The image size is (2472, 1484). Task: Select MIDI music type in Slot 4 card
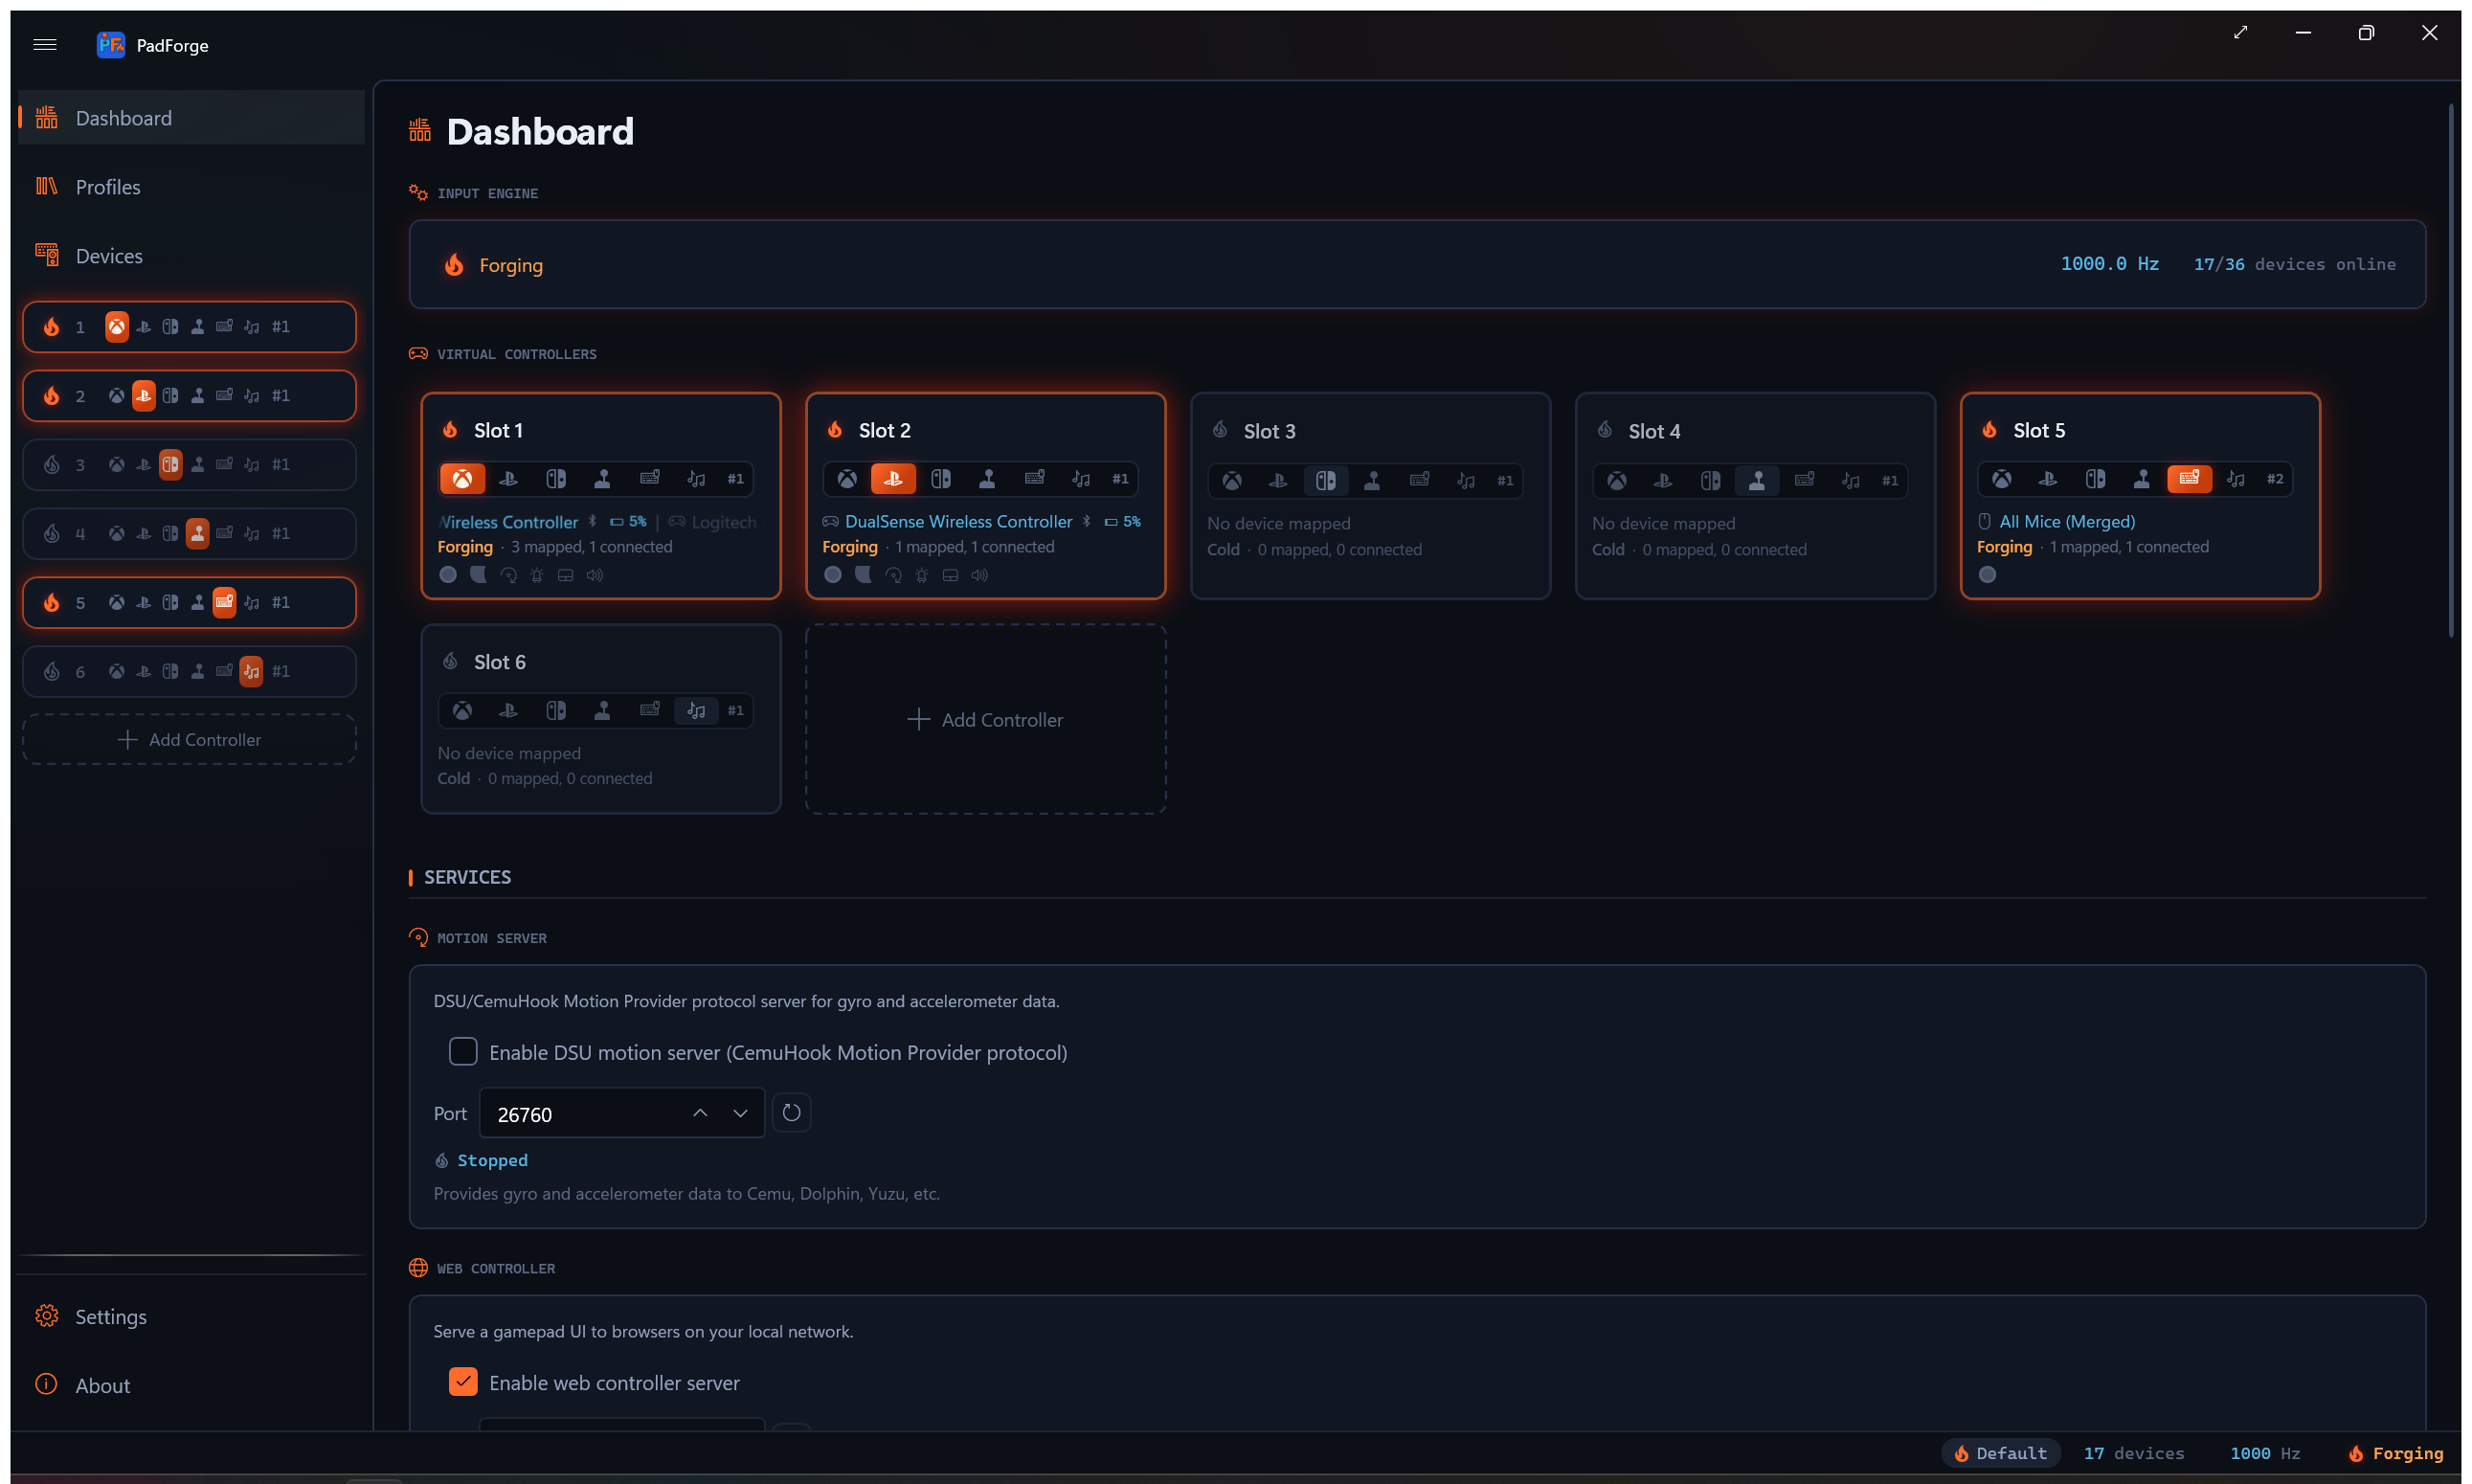tap(1852, 481)
